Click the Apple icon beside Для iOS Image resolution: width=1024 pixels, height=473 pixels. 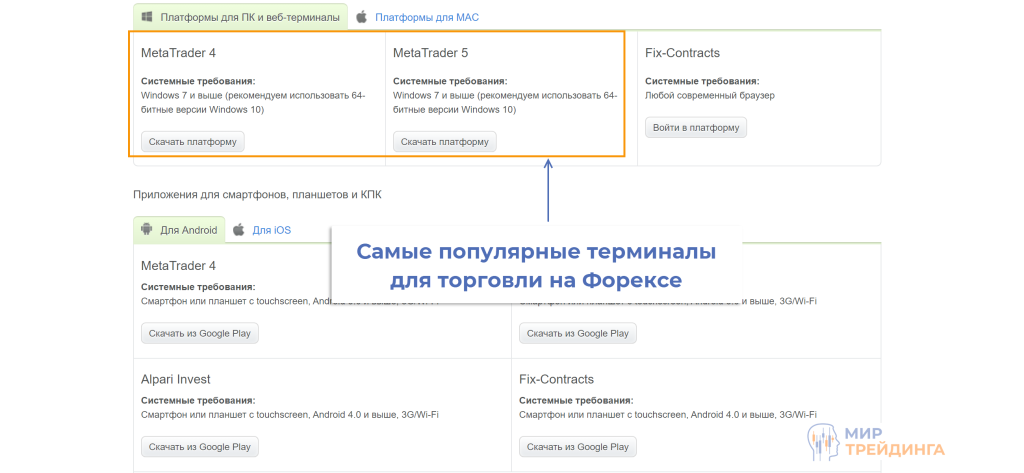click(239, 229)
